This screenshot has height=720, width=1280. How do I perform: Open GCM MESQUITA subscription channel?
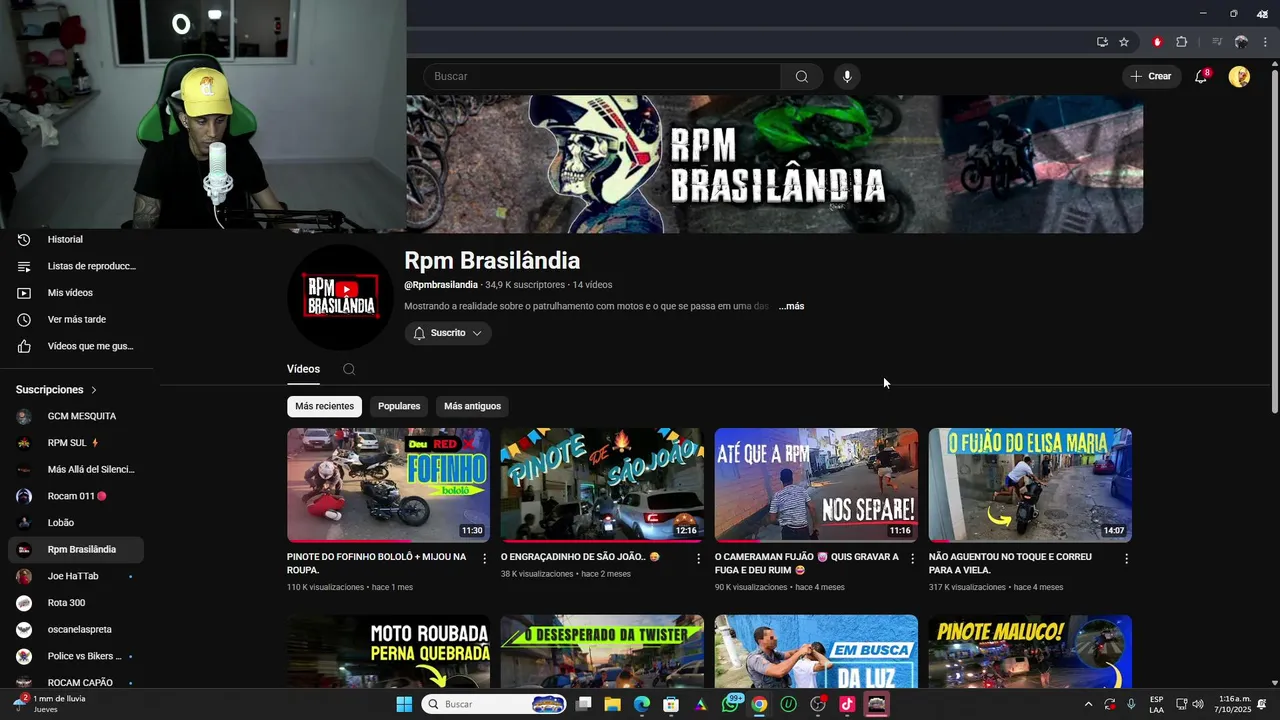[76, 416]
